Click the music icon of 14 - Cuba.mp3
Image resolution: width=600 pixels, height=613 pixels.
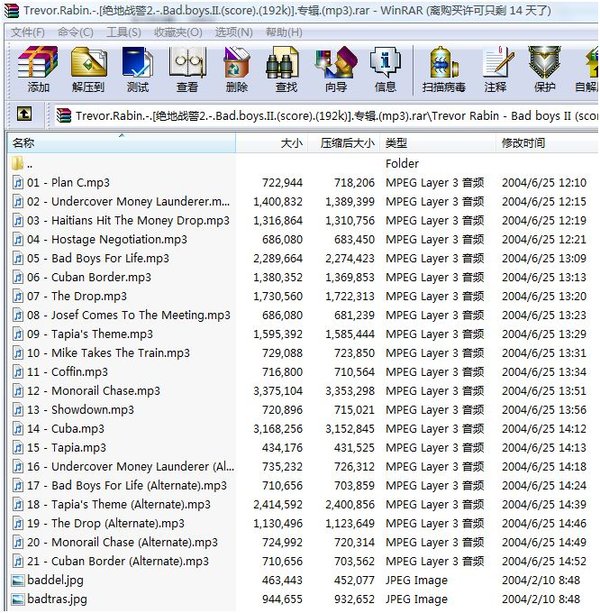[18, 428]
